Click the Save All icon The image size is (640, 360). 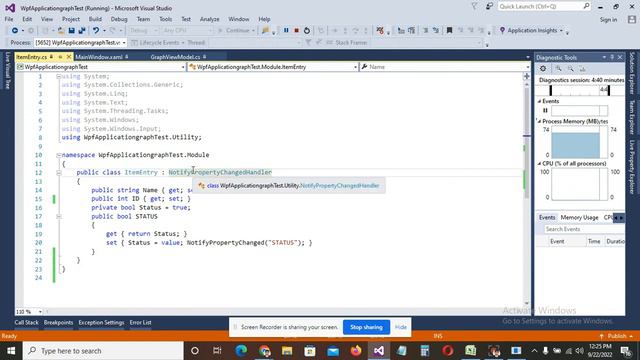[82, 30]
